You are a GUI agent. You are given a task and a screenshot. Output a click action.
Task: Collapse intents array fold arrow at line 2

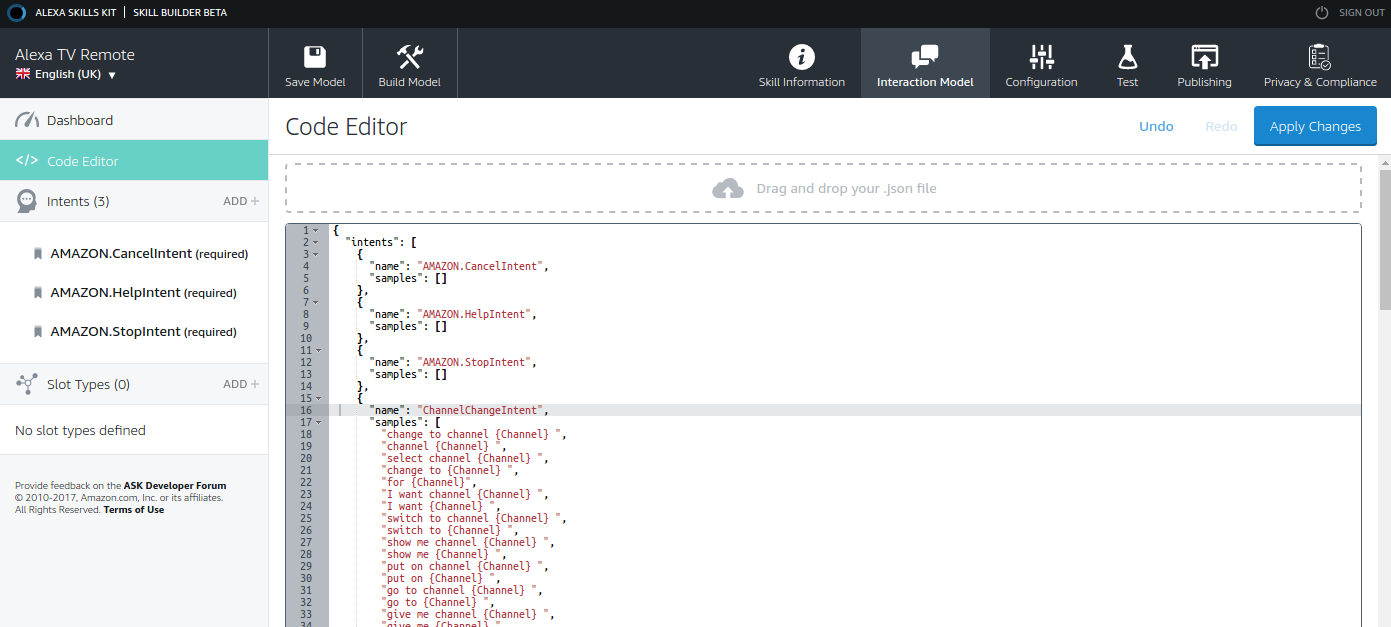[316, 242]
